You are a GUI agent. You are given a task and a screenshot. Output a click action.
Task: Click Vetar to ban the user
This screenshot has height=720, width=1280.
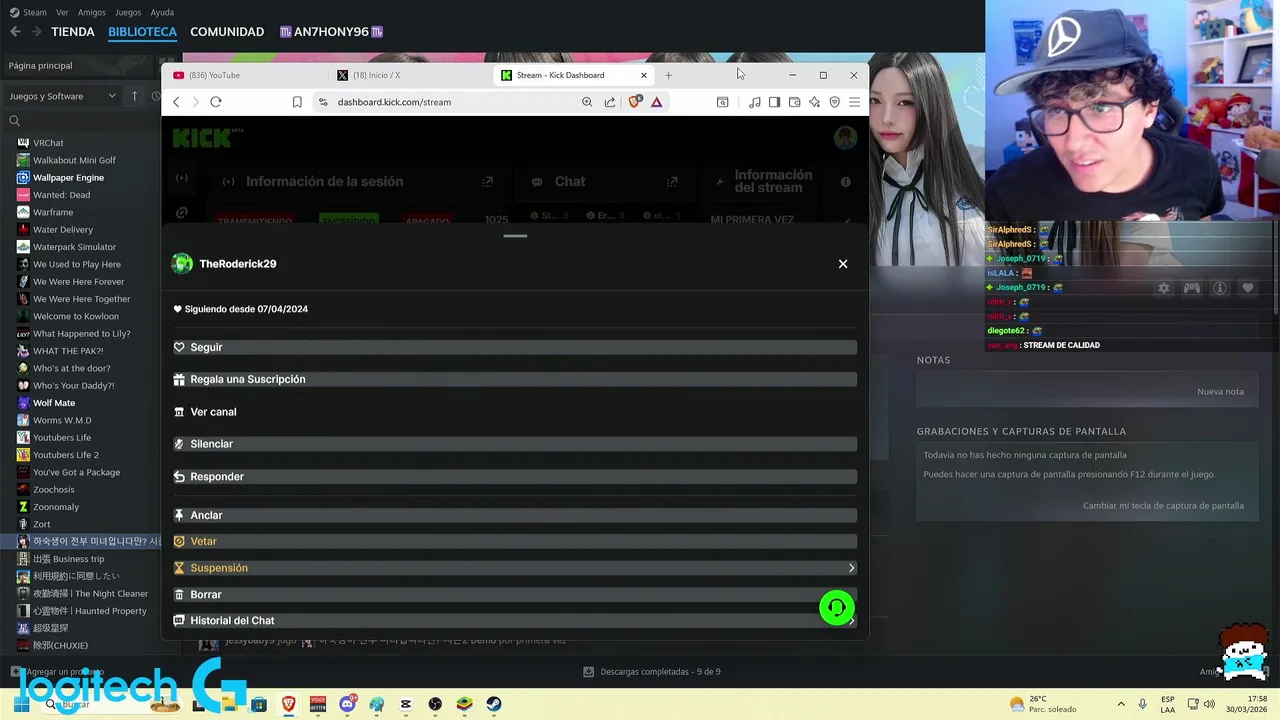pyautogui.click(x=515, y=541)
